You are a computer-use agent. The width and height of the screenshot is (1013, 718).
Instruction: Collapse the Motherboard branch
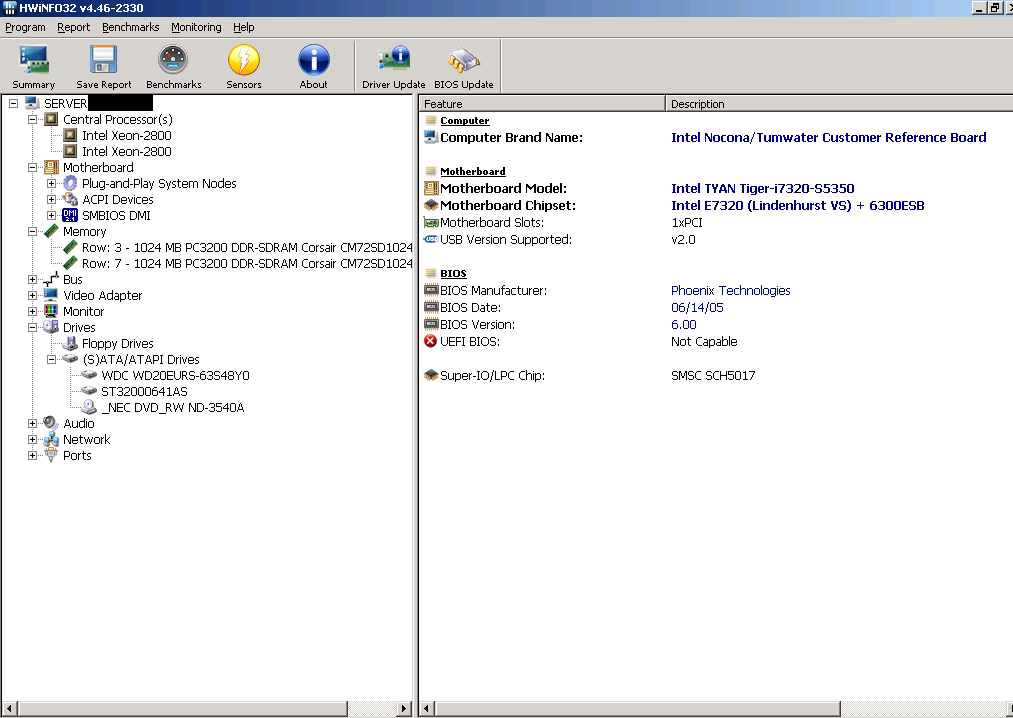point(32,167)
